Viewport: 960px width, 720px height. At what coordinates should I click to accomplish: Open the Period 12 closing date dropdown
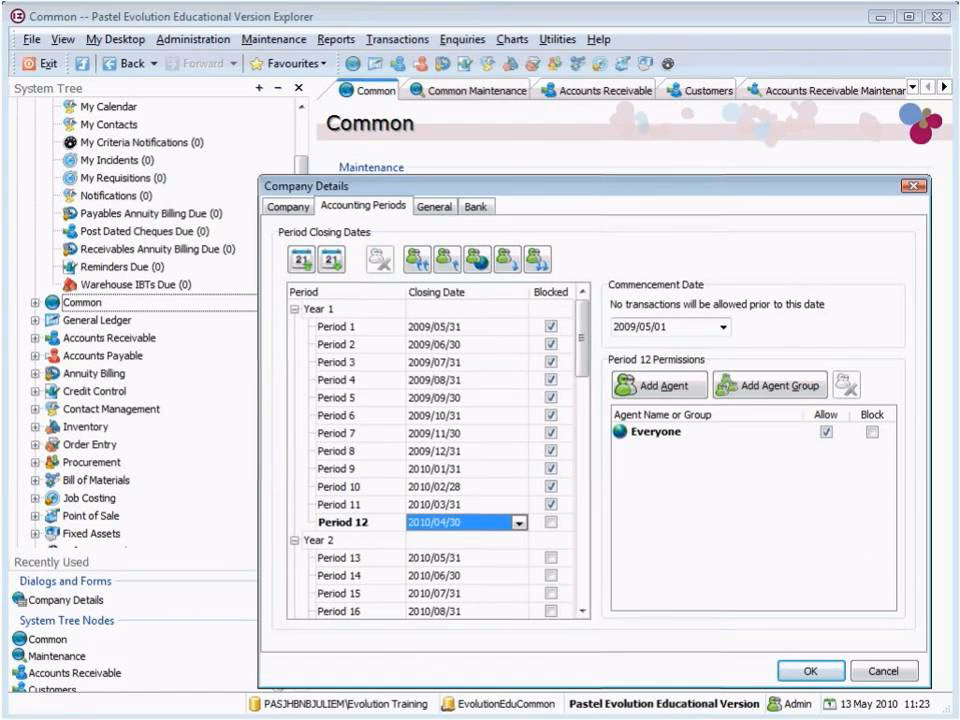pyautogui.click(x=520, y=522)
